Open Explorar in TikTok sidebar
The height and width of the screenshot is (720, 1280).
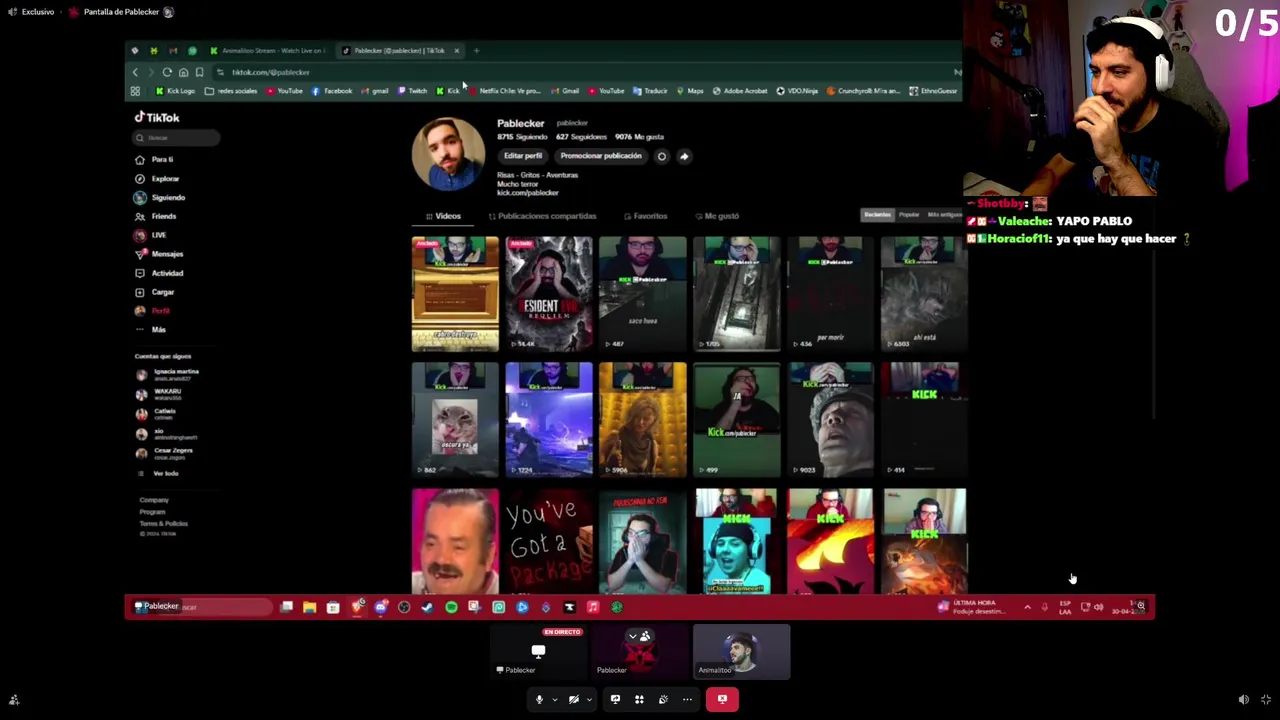point(157,178)
